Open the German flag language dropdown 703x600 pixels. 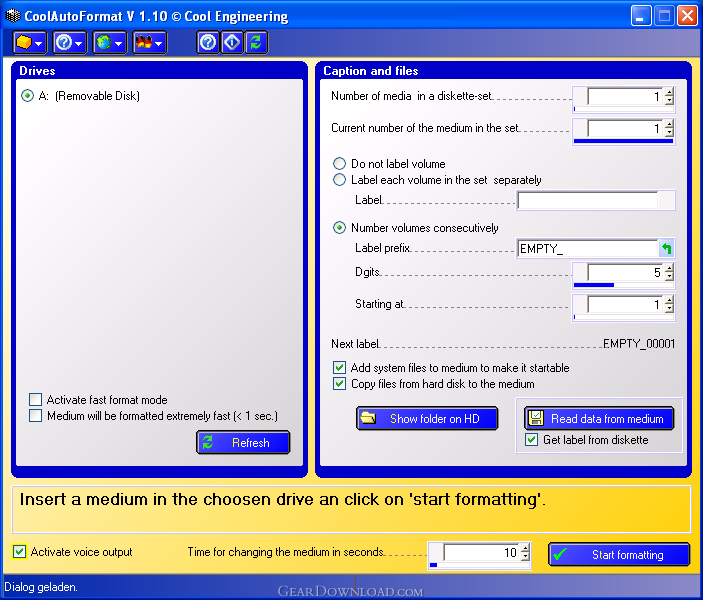tap(150, 43)
